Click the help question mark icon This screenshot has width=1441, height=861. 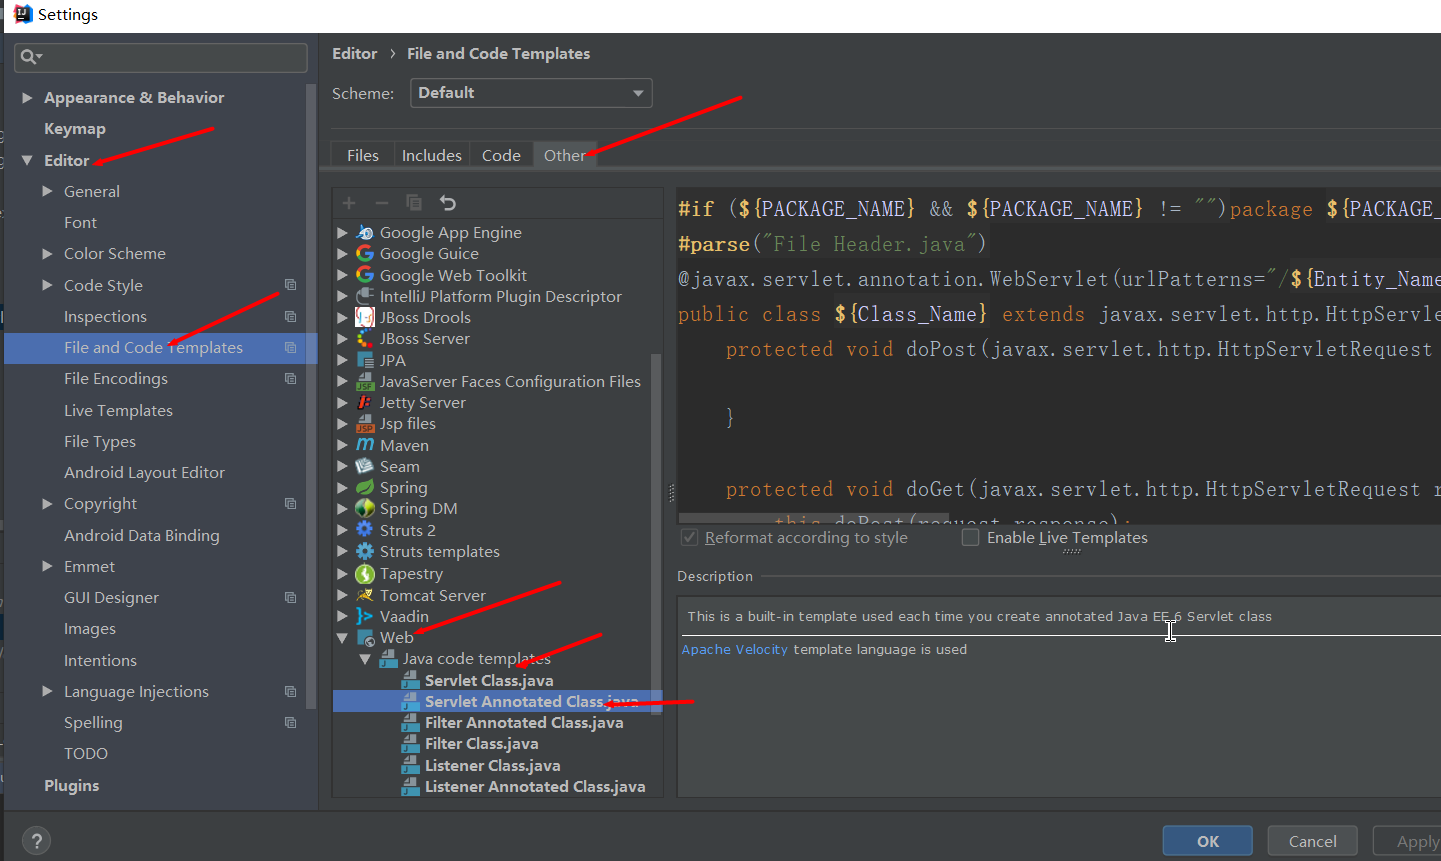point(36,841)
